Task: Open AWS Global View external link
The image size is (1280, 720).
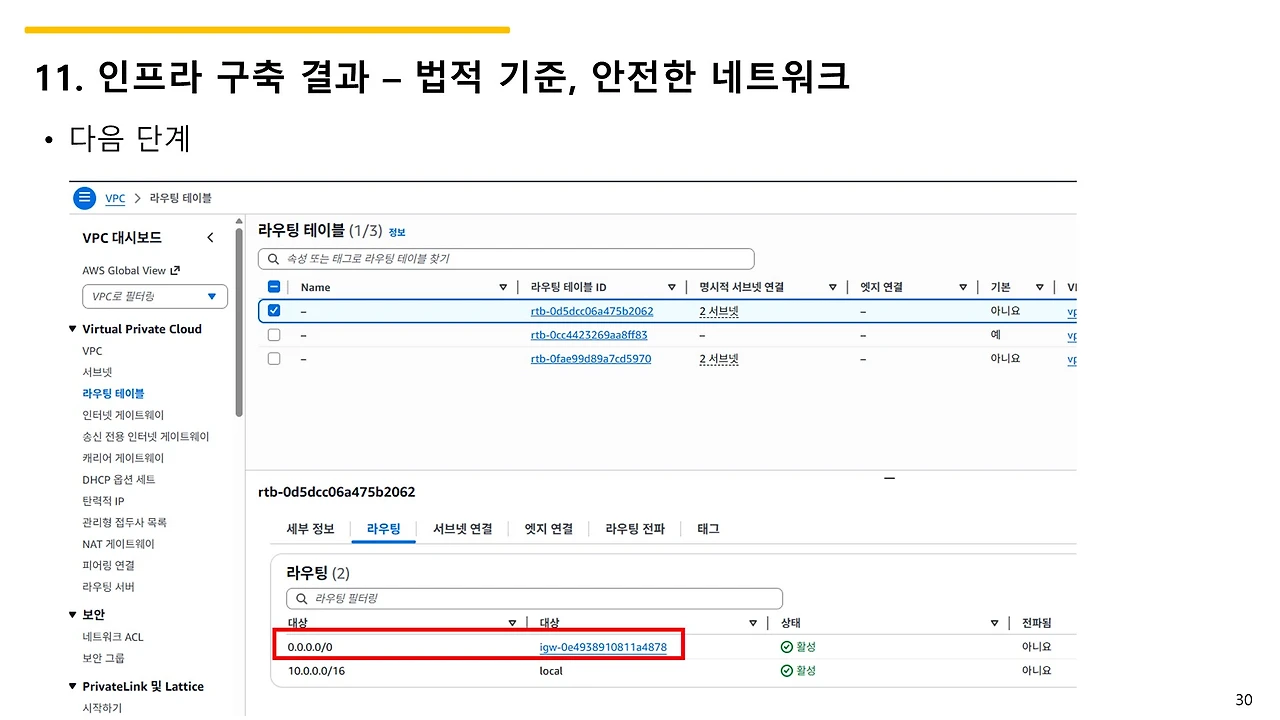Action: [131, 270]
